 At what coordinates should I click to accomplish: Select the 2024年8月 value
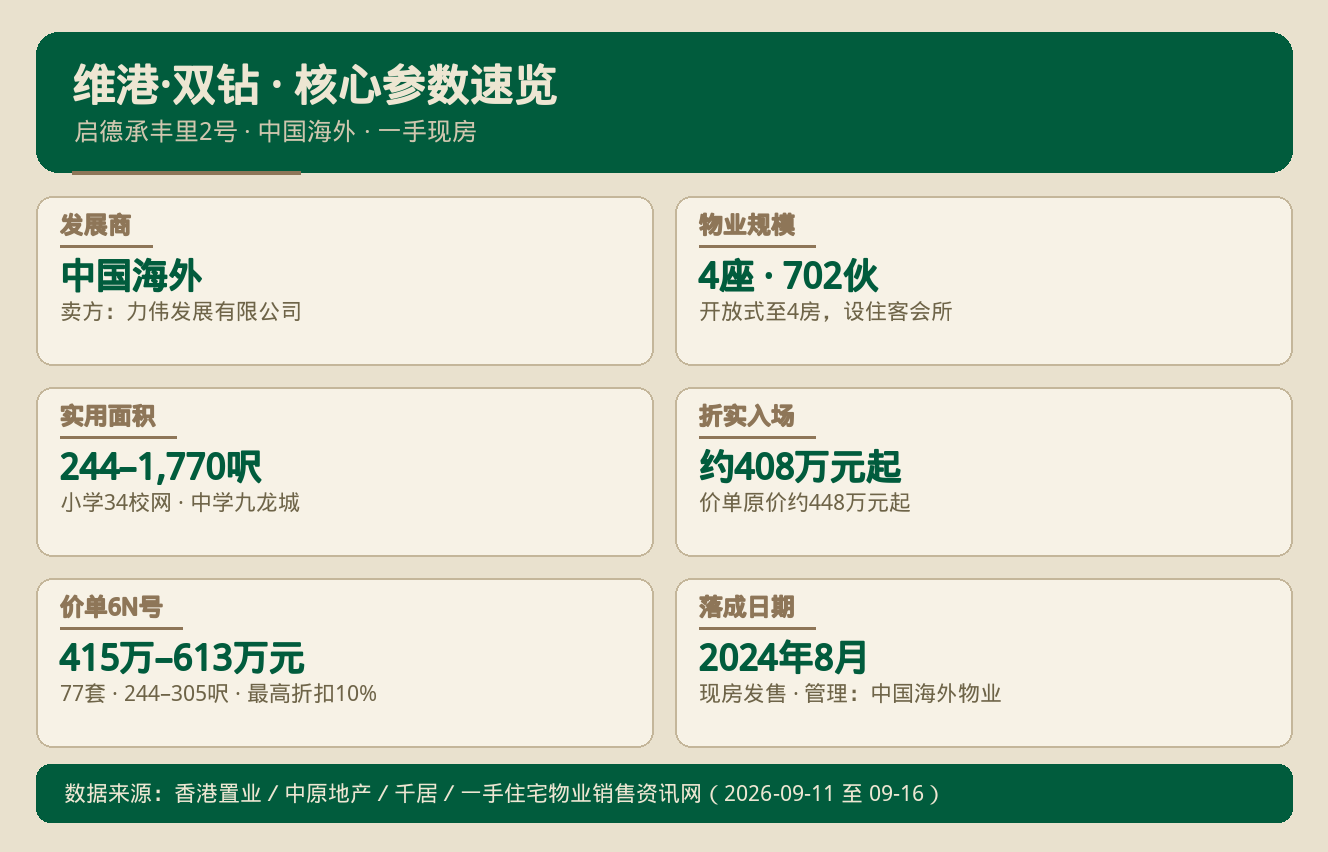point(783,657)
